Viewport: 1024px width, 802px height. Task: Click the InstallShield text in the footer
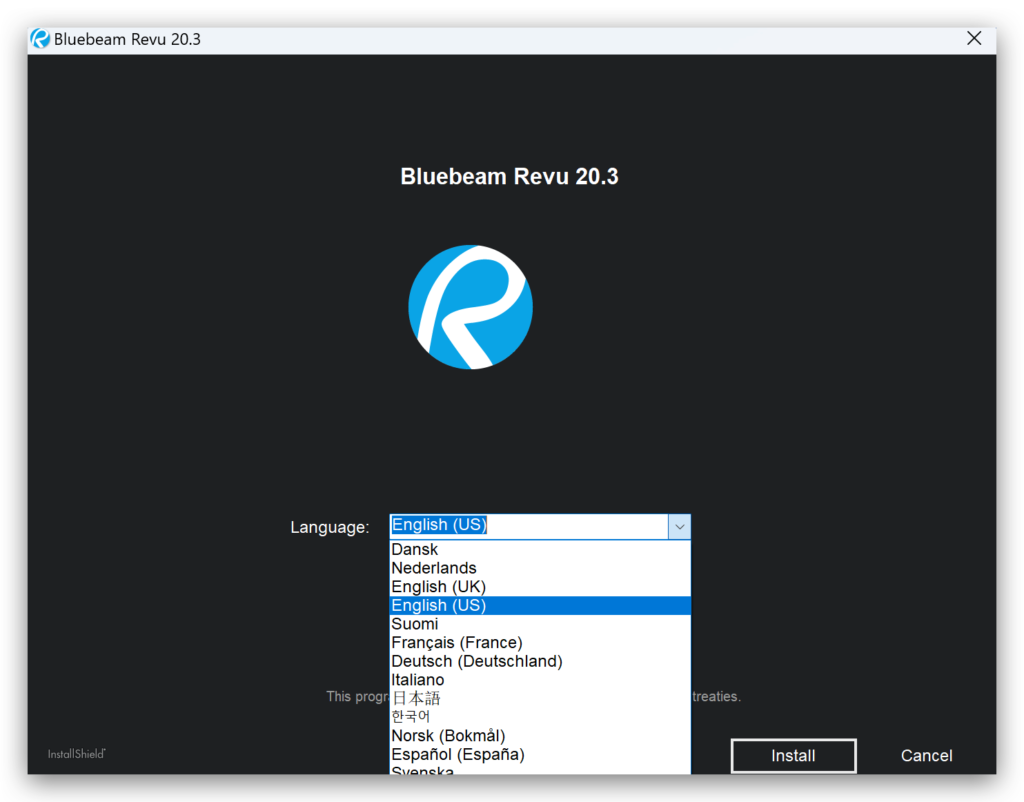tap(76, 754)
